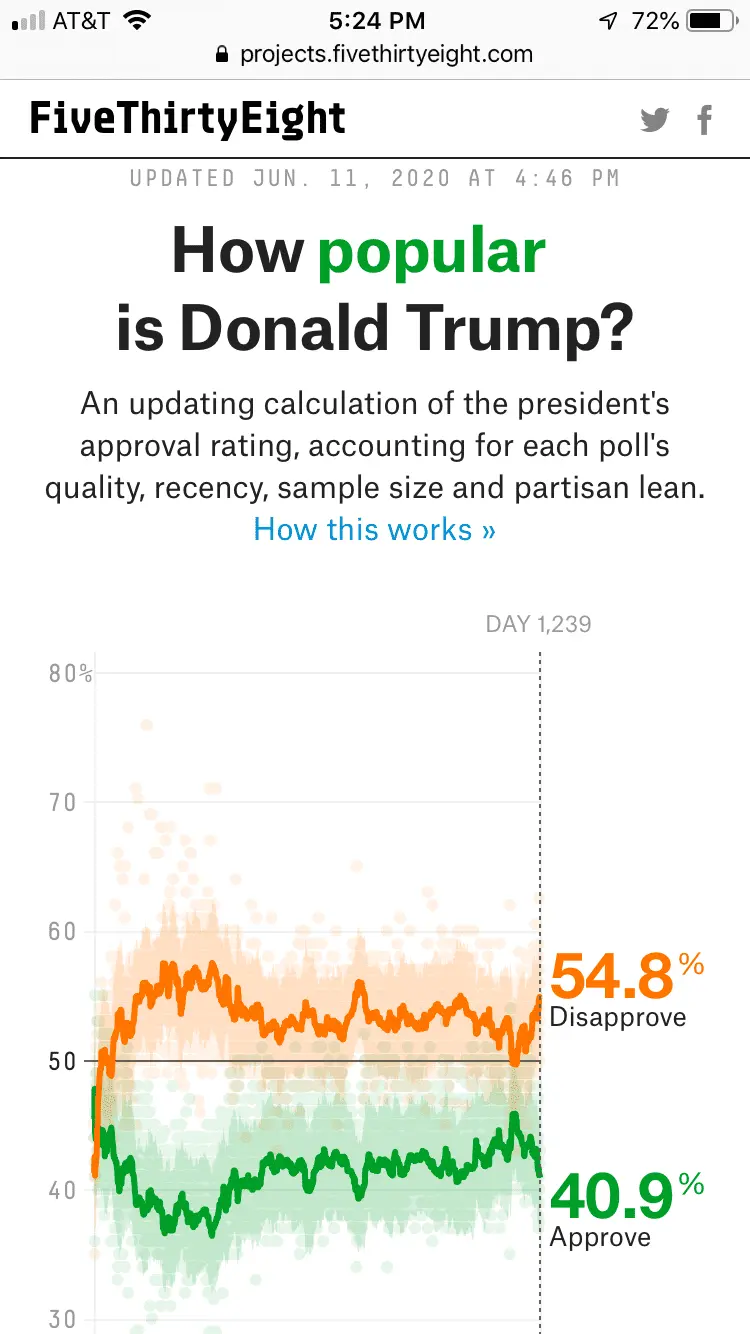Click the 50 percent axis label

(x=64, y=1060)
